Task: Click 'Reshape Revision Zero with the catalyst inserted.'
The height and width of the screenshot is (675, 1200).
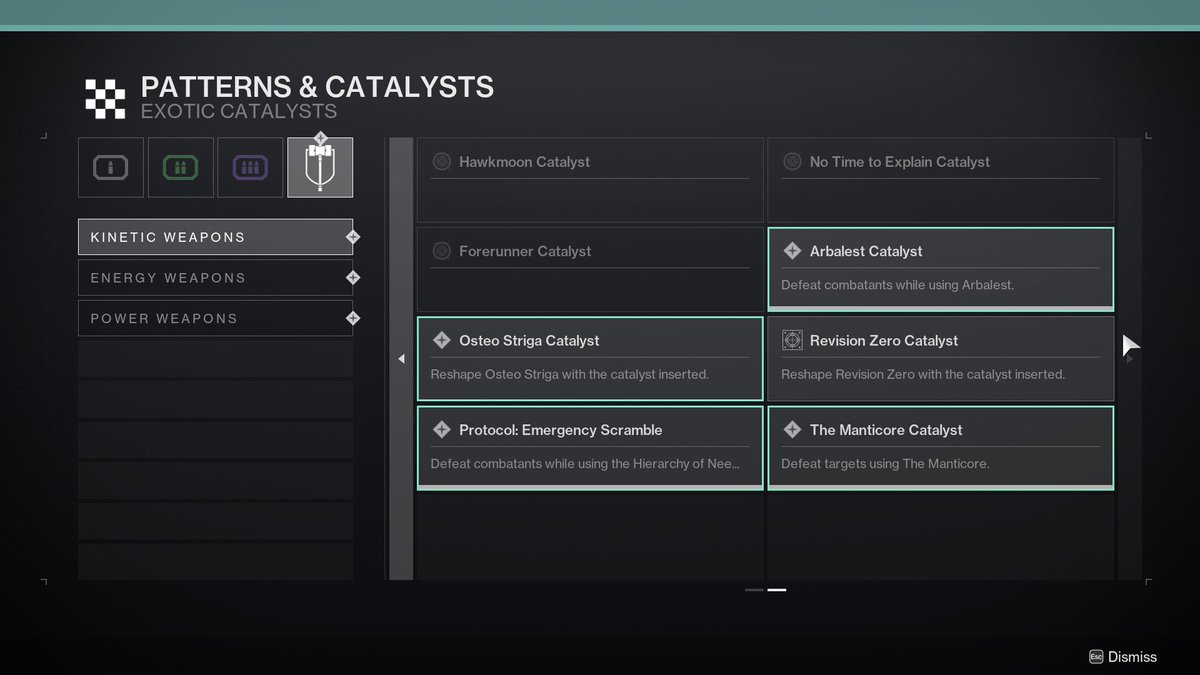Action: coord(923,375)
